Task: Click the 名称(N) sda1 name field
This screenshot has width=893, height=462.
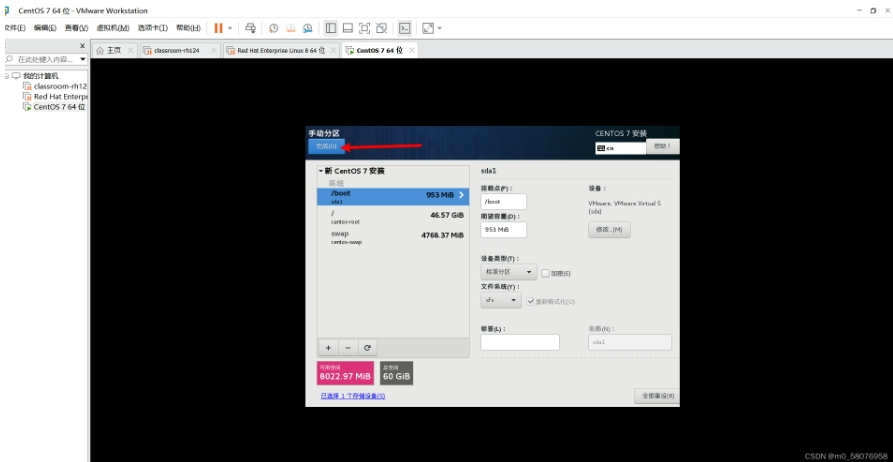Action: coord(630,342)
